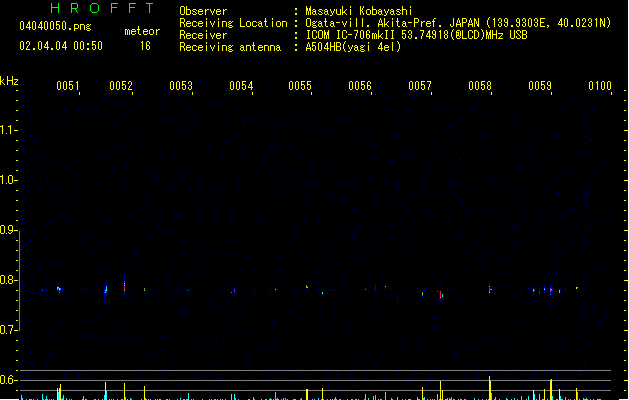Click the tallest yellow spike near 0058
This screenshot has width=629, height=400.
click(x=490, y=388)
